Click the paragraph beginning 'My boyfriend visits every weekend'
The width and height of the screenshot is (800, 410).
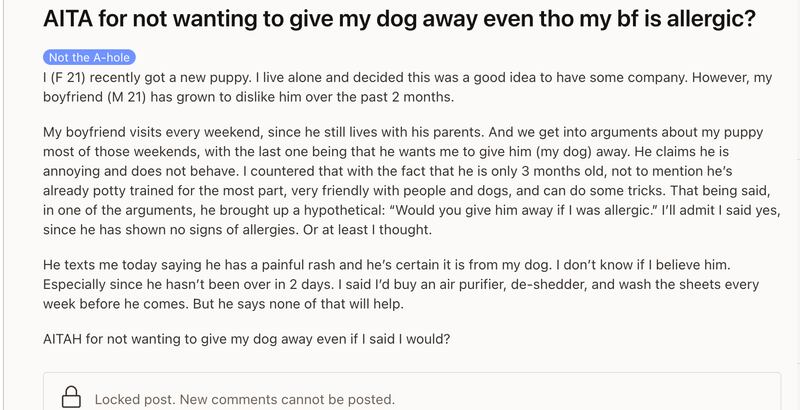[411, 181]
